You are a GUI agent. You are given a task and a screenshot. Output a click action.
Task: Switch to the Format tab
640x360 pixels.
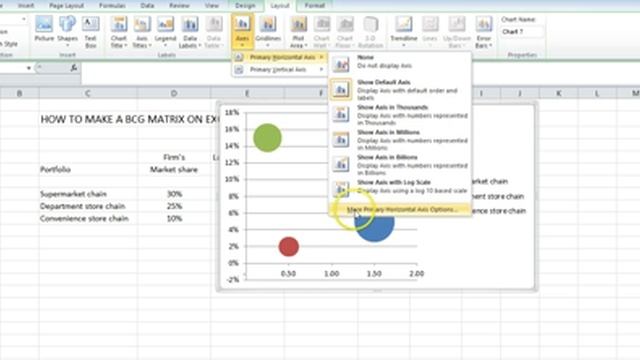tap(314, 6)
